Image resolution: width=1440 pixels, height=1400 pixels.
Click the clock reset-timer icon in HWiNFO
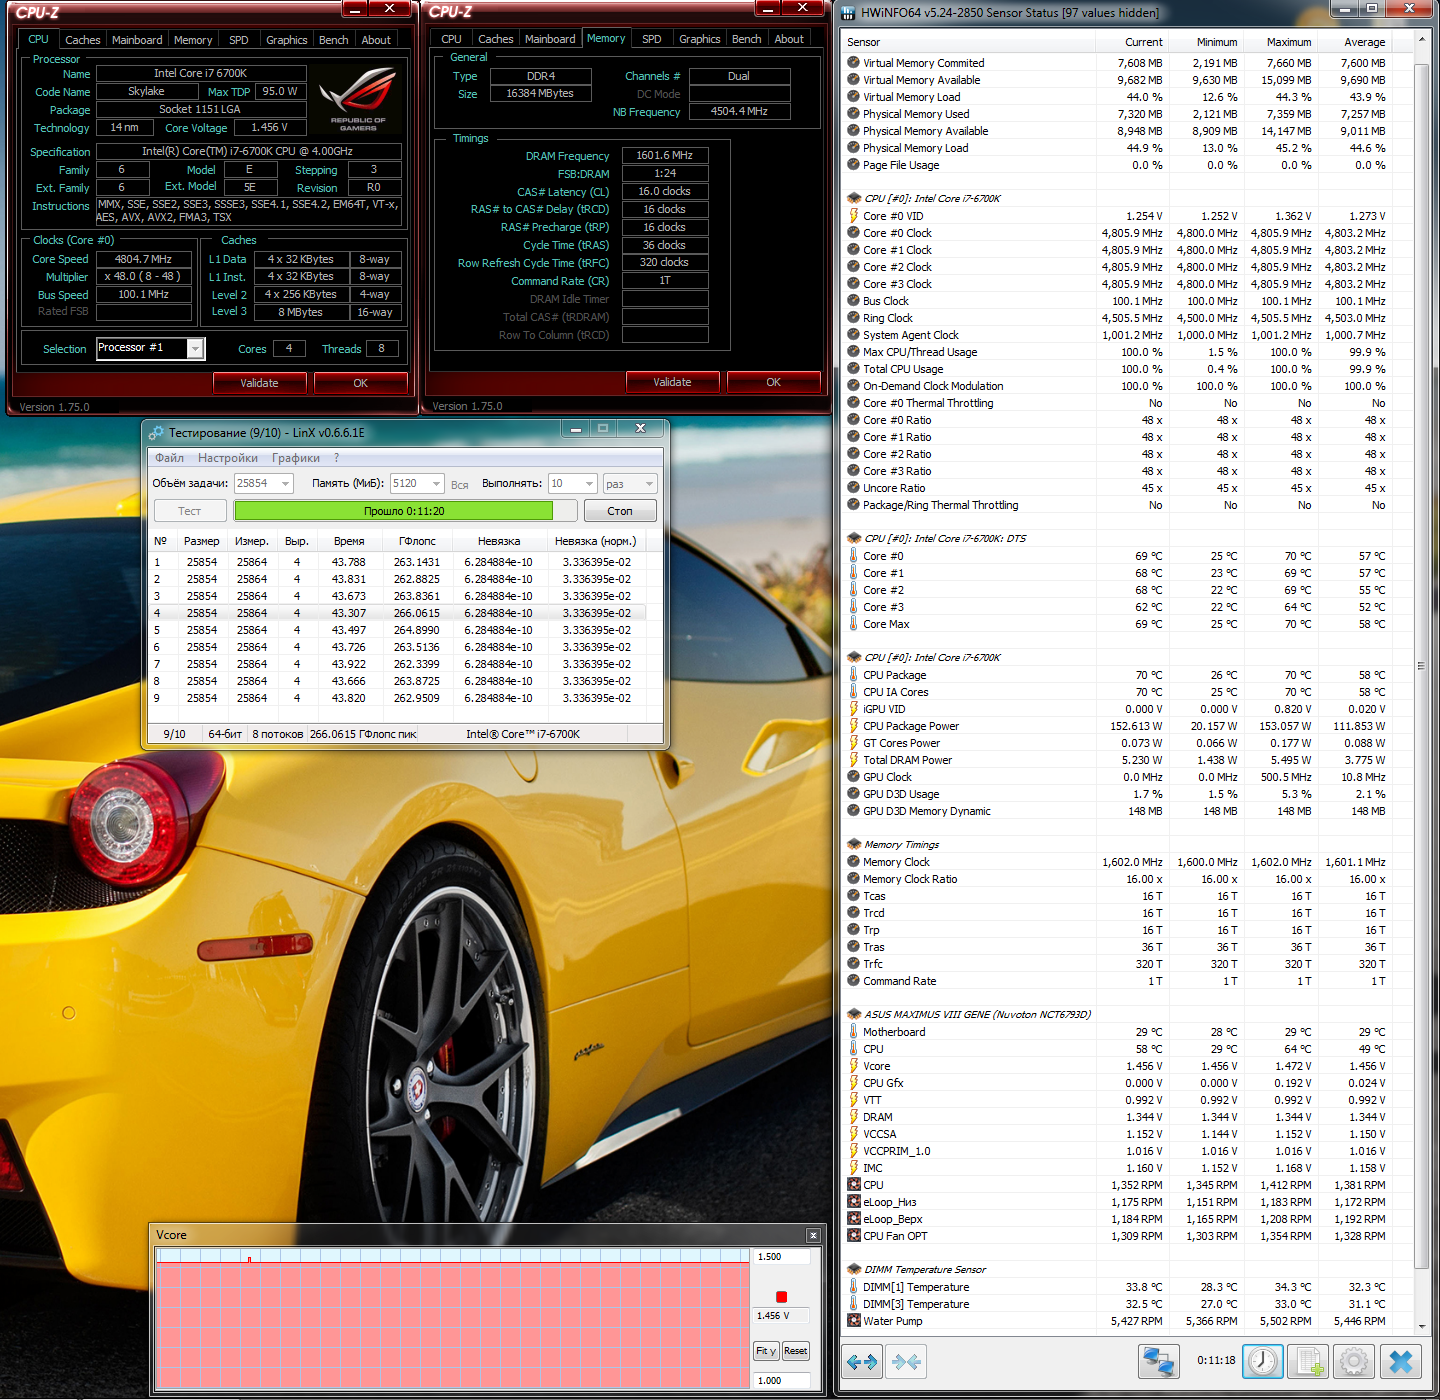[x=1263, y=1361]
